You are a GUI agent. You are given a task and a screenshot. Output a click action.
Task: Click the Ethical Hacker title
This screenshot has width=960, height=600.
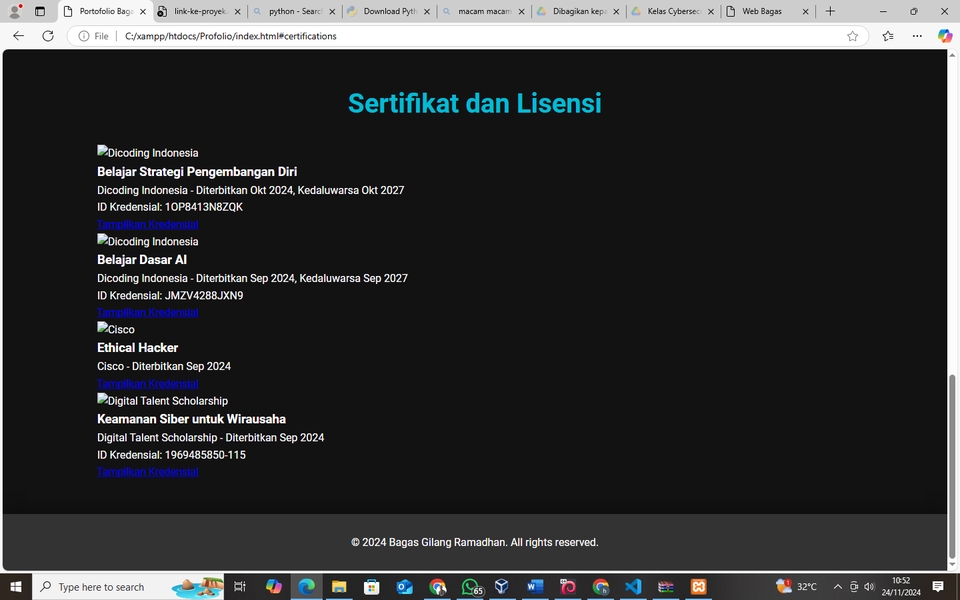click(x=138, y=348)
